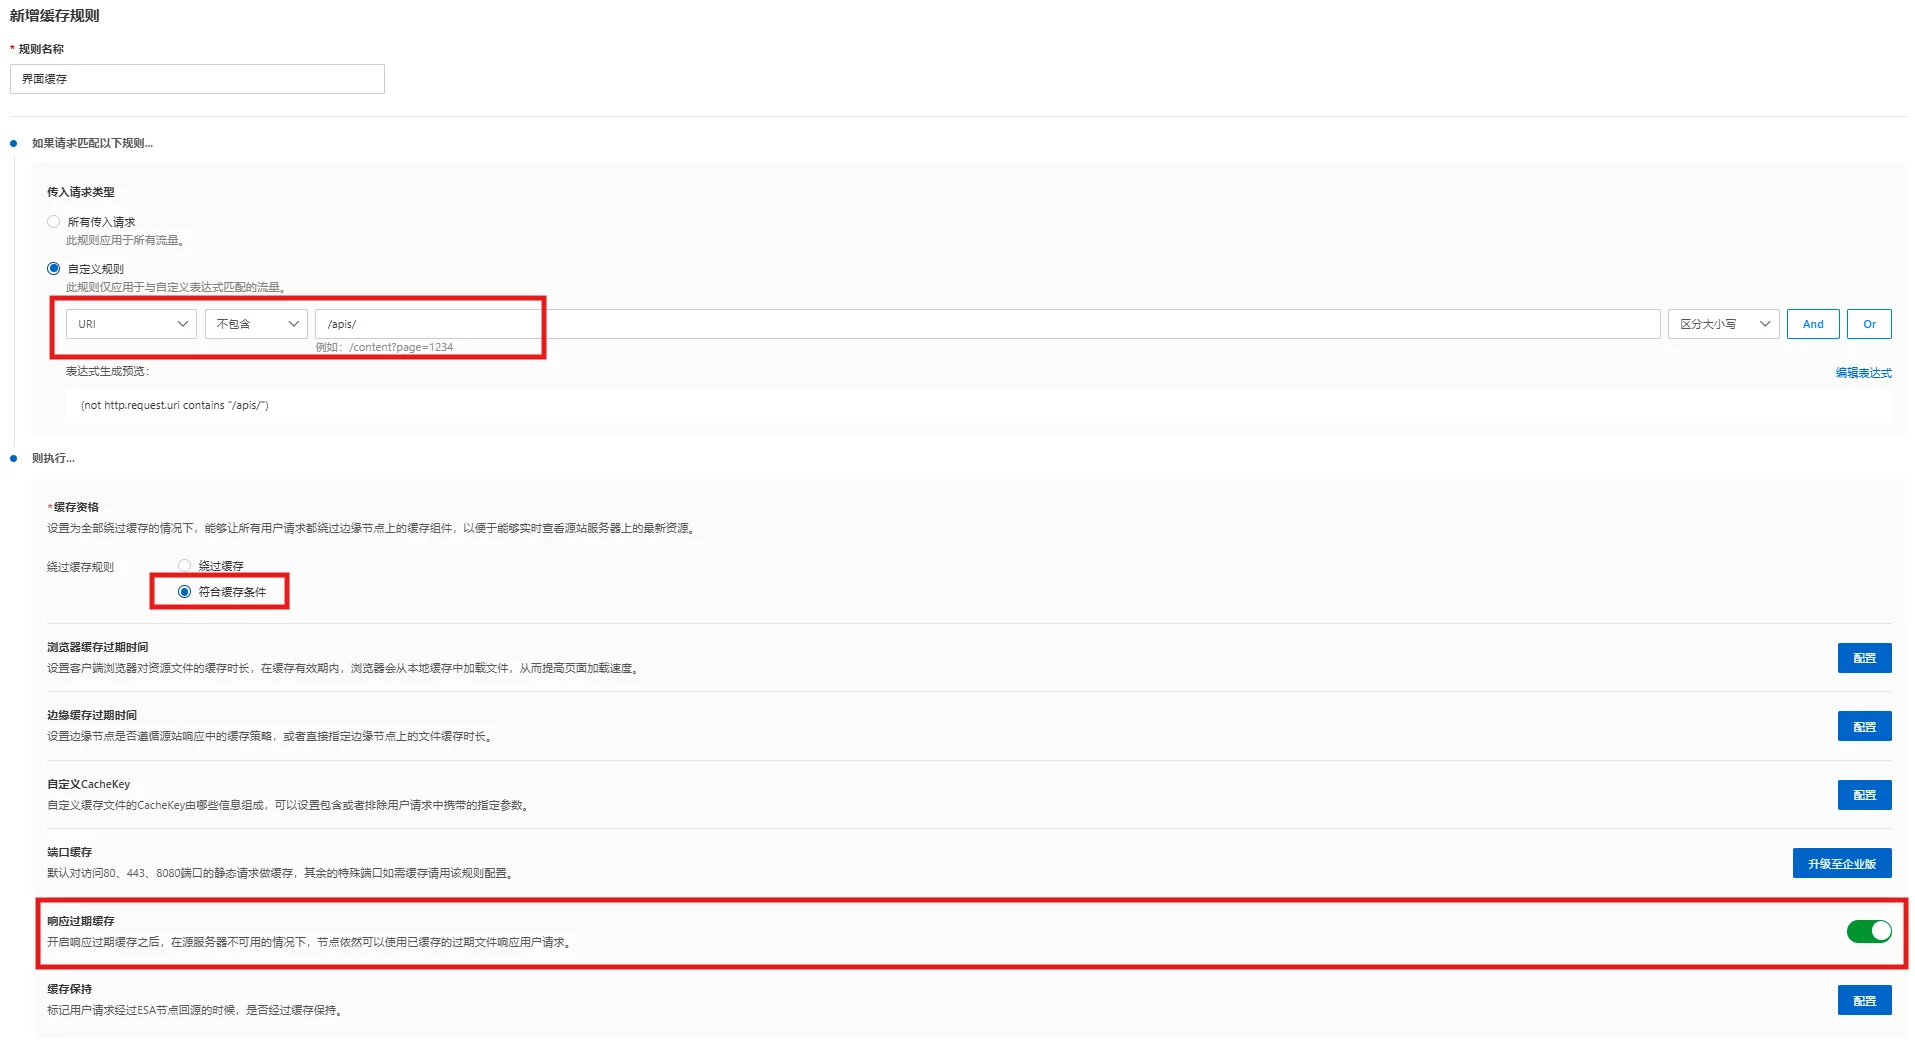Click 升级至企业版 for 端口缓存
This screenshot has width=1915, height=1048.
[x=1841, y=864]
